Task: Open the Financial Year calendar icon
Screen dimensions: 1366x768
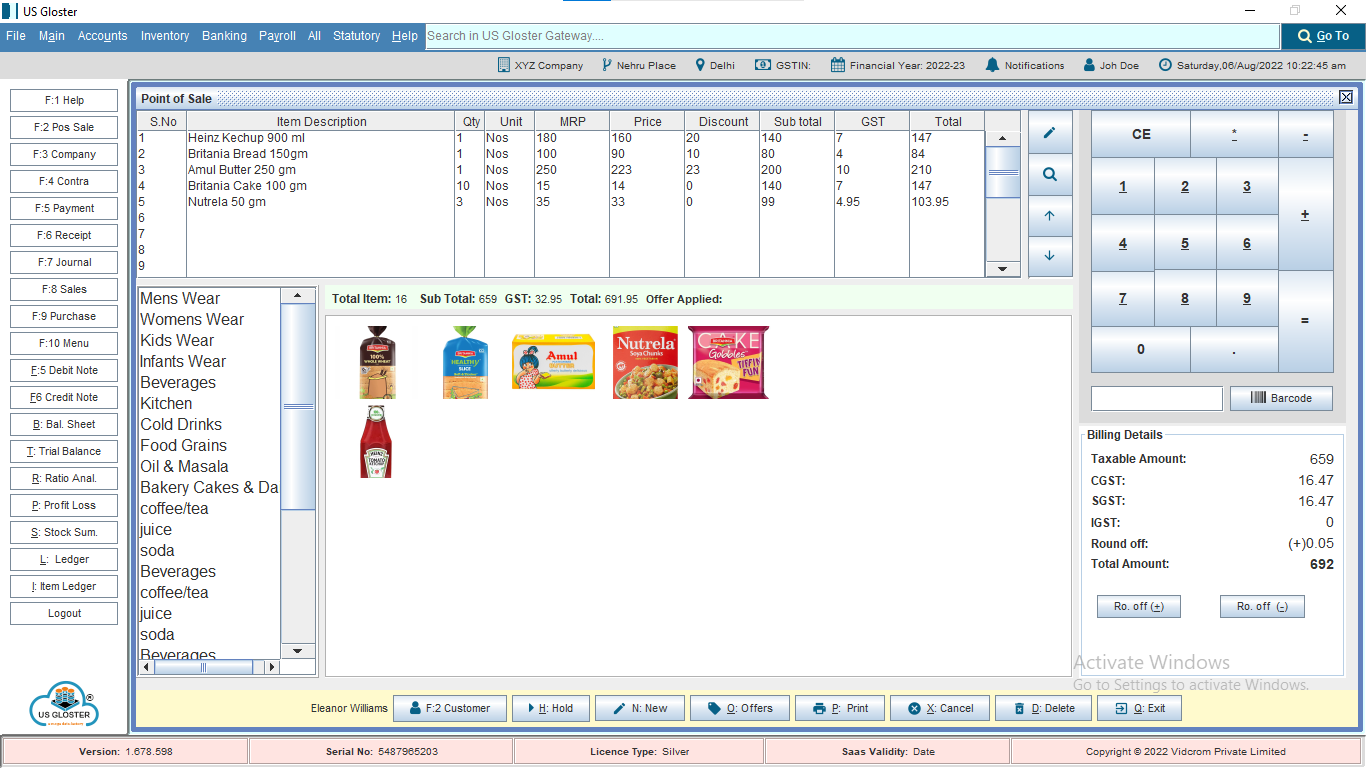Action: point(838,65)
